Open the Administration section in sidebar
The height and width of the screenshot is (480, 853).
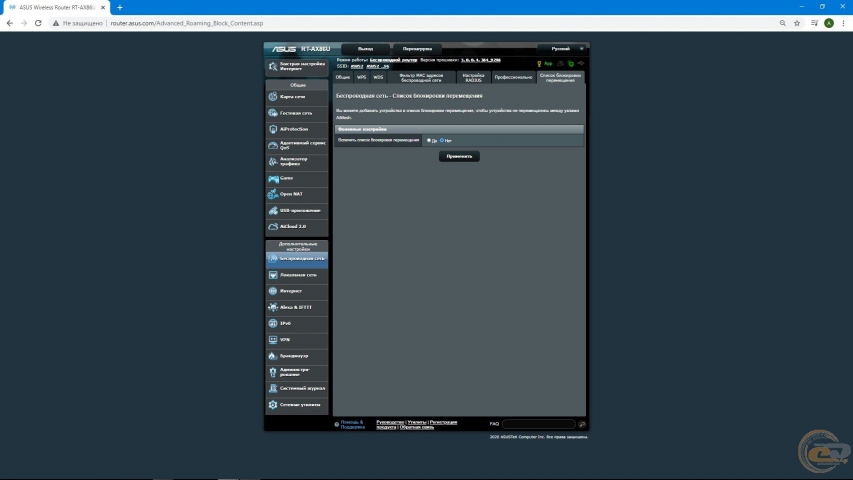pyautogui.click(x=296, y=372)
